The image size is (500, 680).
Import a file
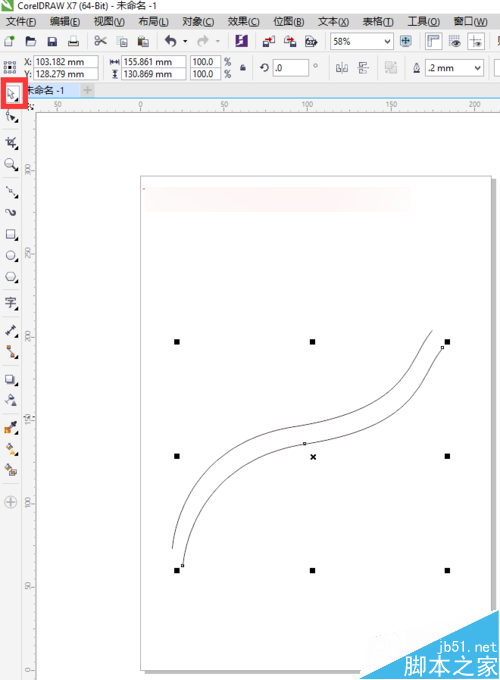[x=269, y=42]
